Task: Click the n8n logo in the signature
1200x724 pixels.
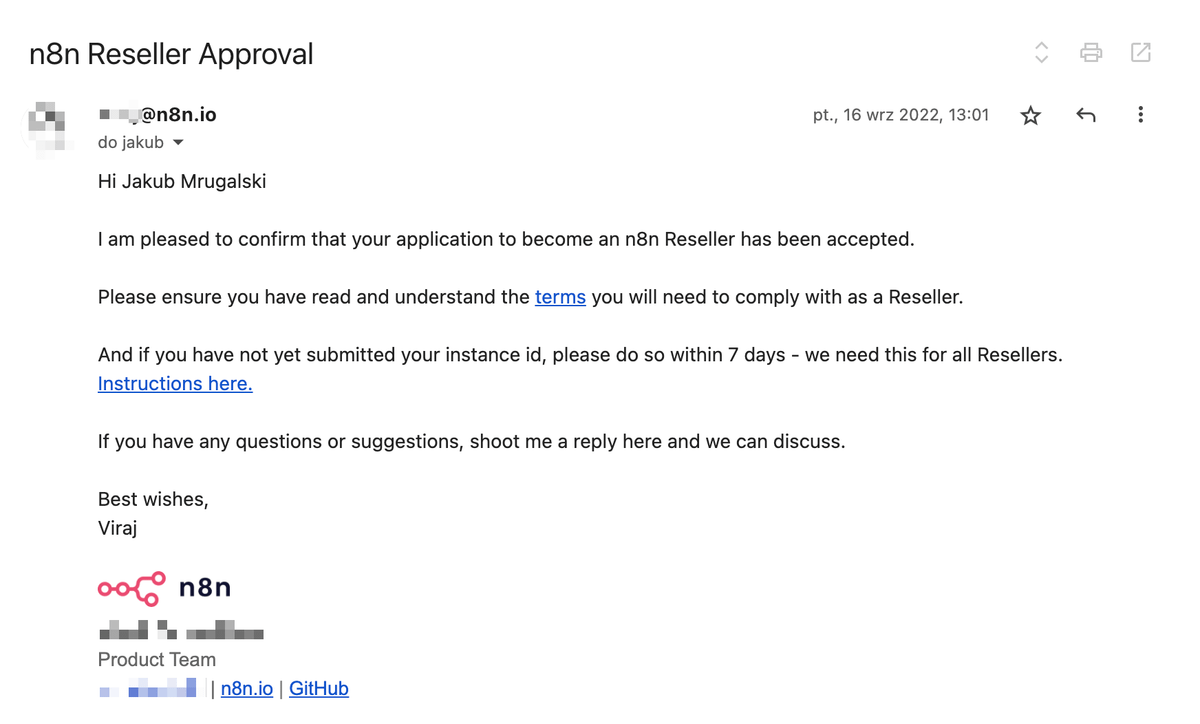Action: tap(165, 588)
